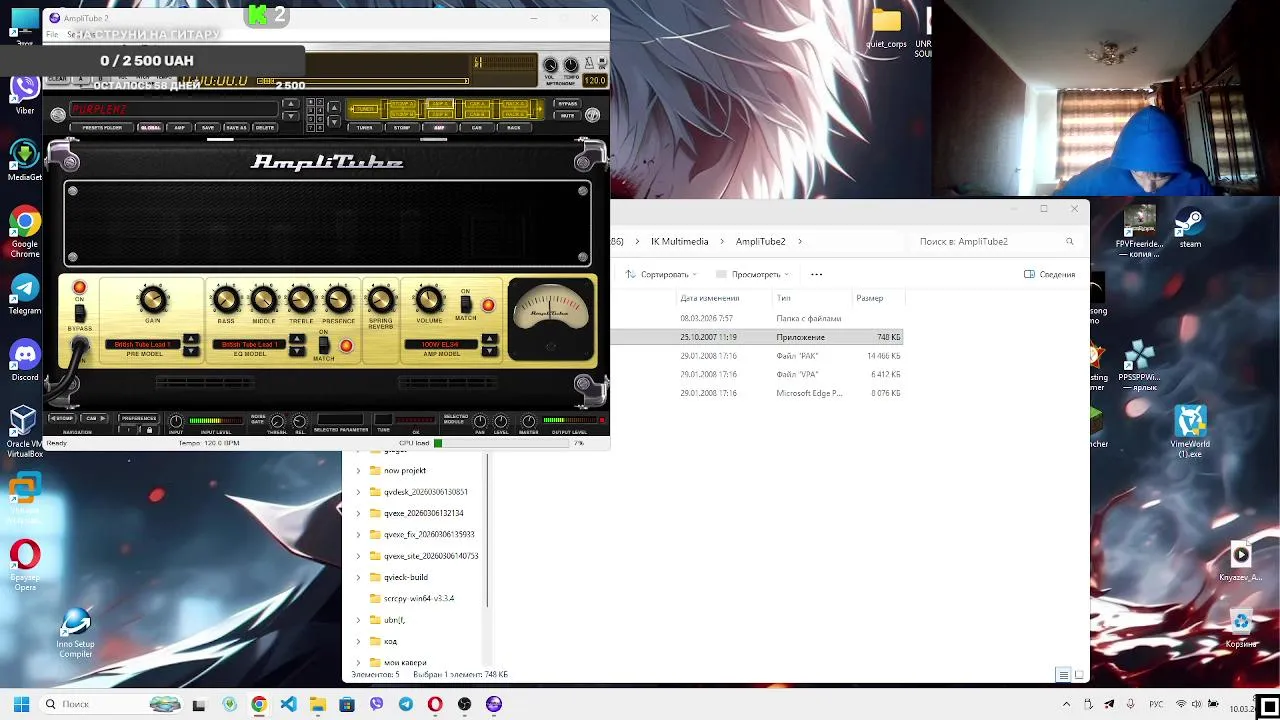Click the preset up arrow beside PURPLEHZ

pos(291,104)
